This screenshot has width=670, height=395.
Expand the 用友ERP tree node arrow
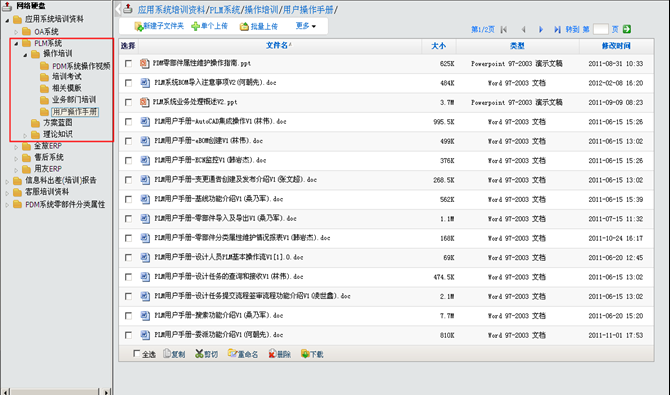16,170
